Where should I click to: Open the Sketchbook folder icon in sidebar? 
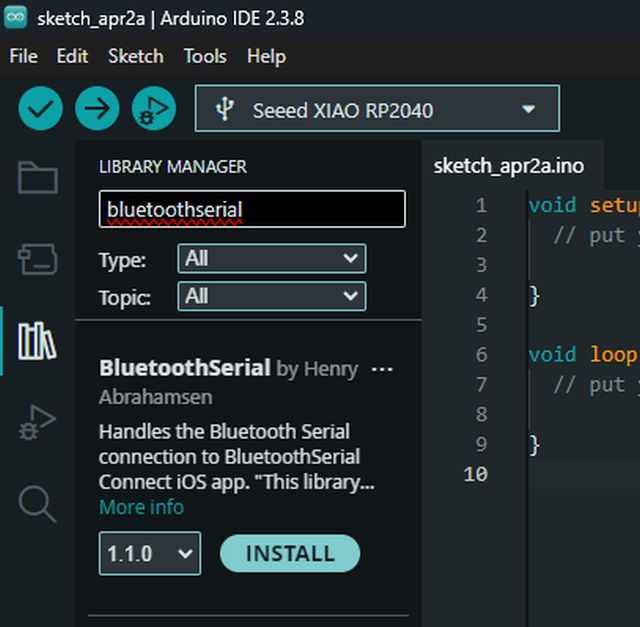(x=37, y=179)
